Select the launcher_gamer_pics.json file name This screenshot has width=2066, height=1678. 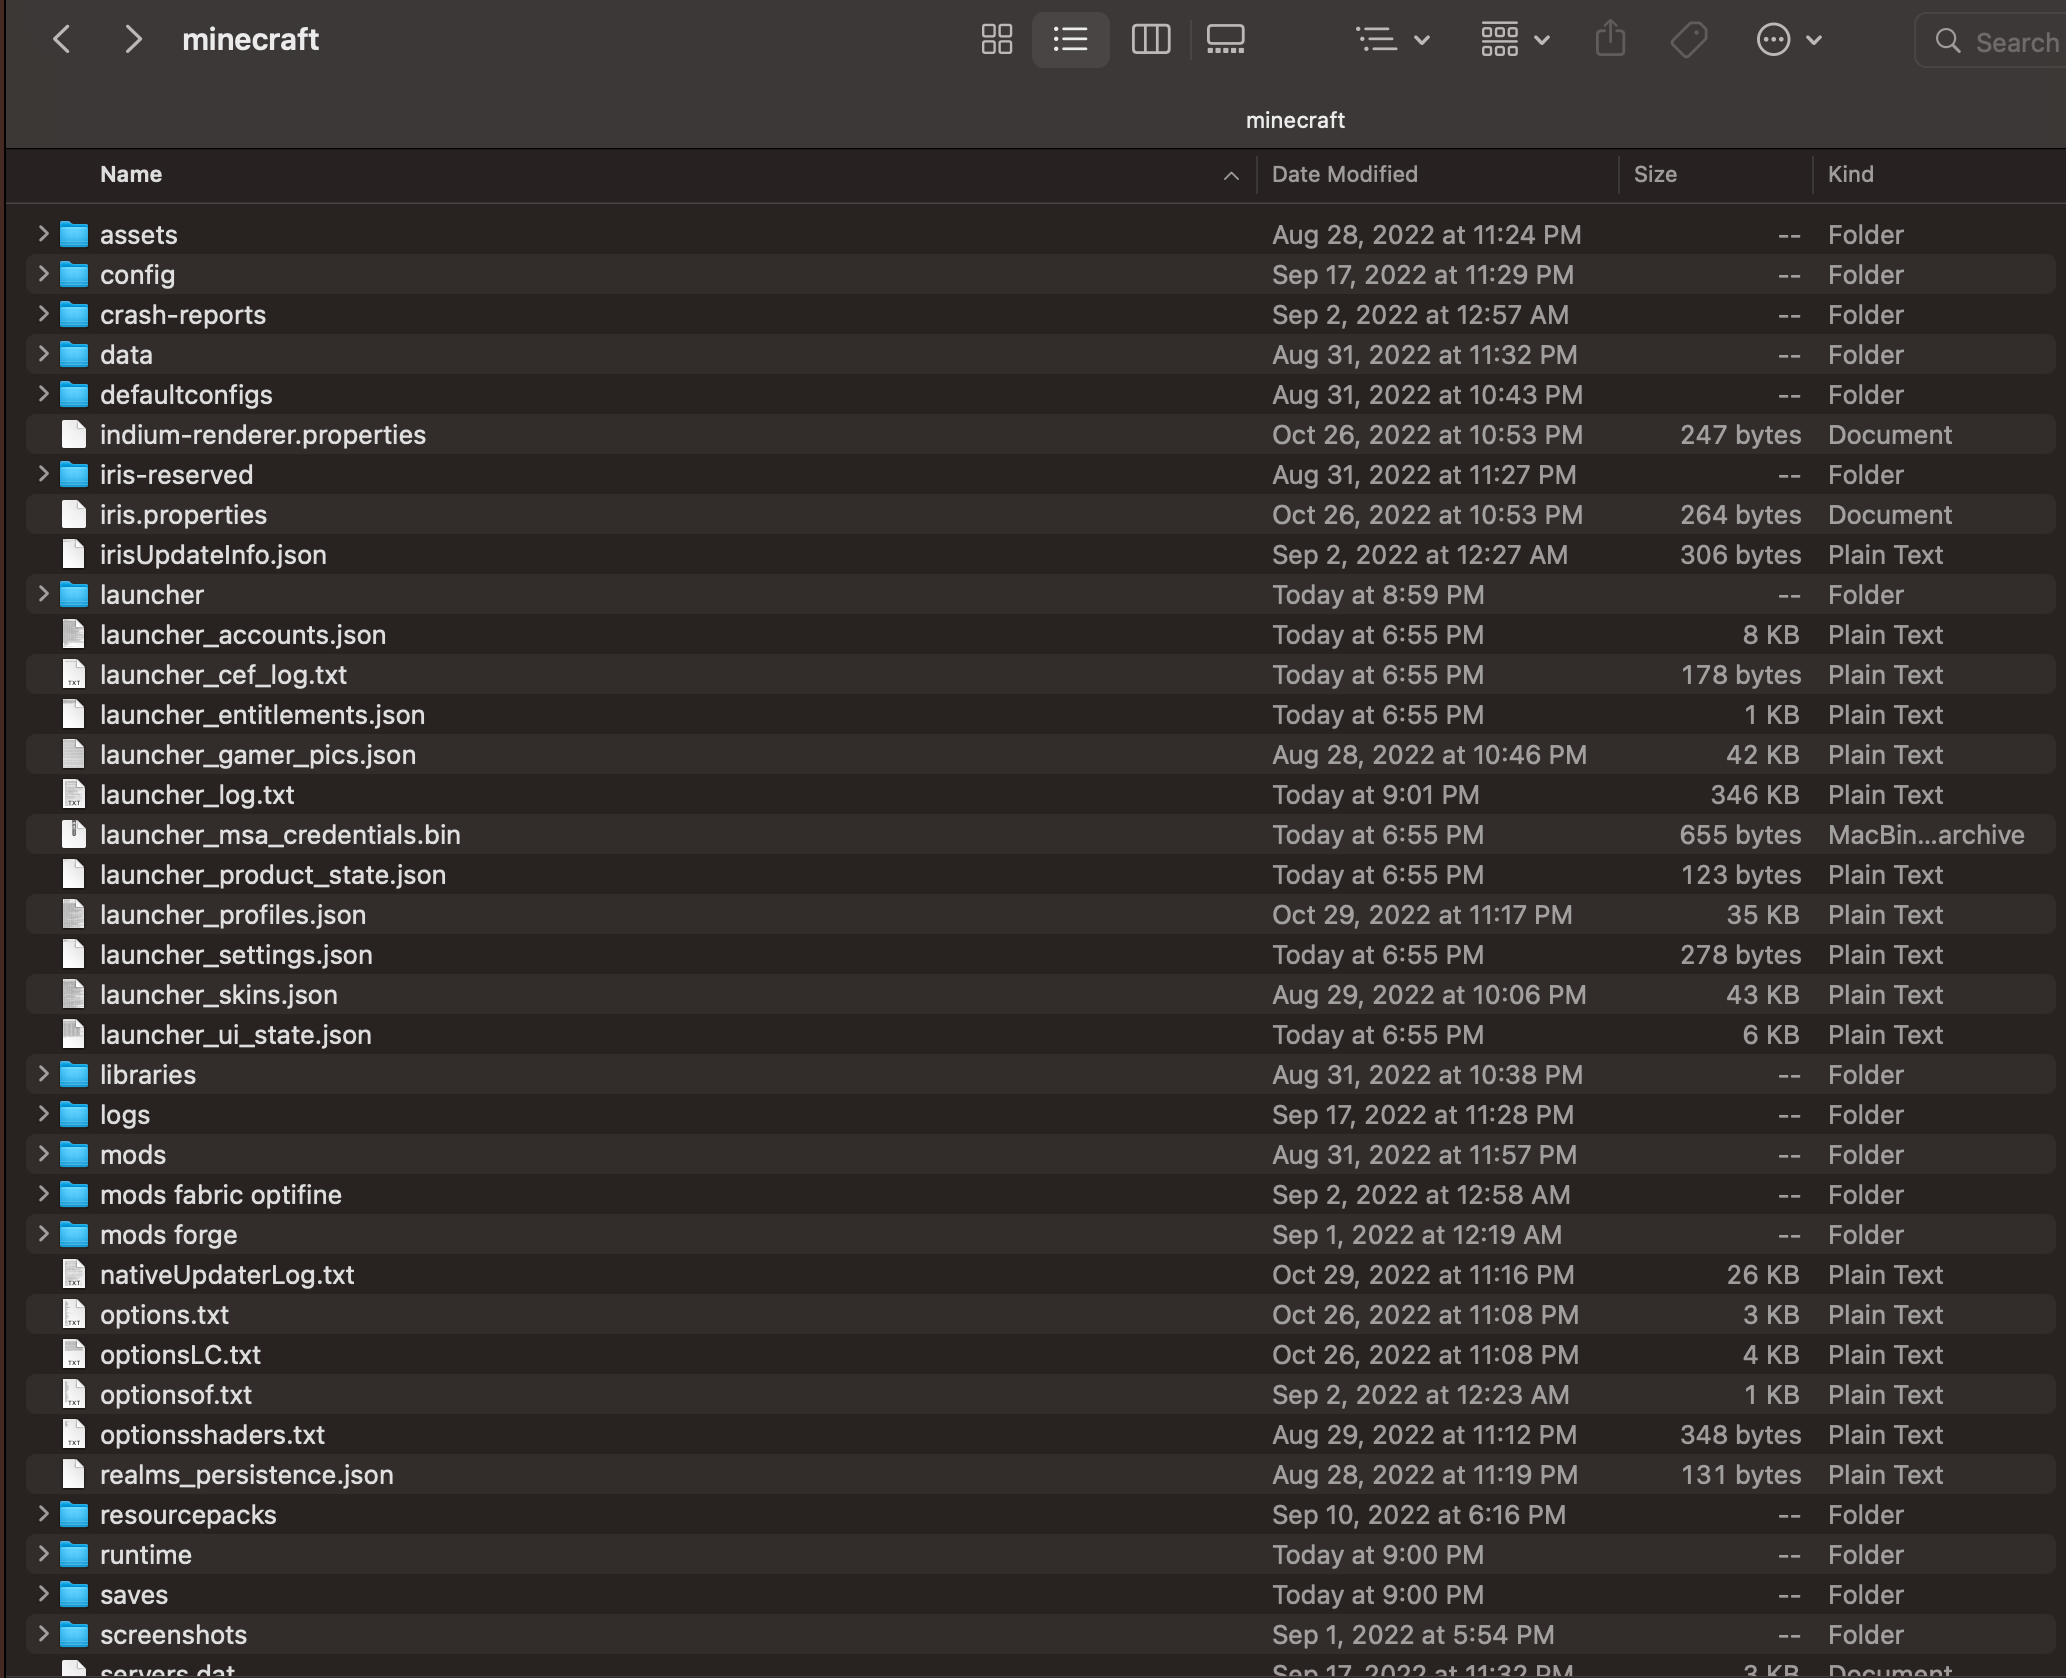[x=258, y=755]
